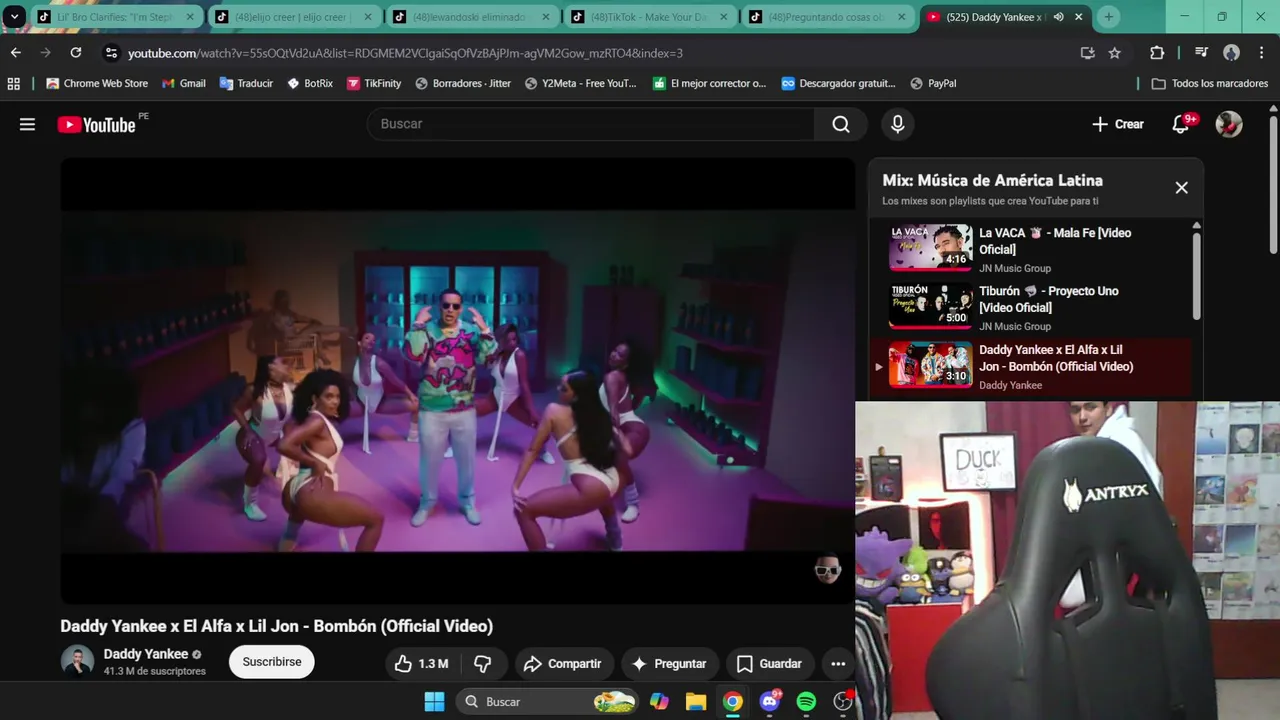1280x720 pixels.
Task: Open the Gmail bookmark
Action: (184, 83)
